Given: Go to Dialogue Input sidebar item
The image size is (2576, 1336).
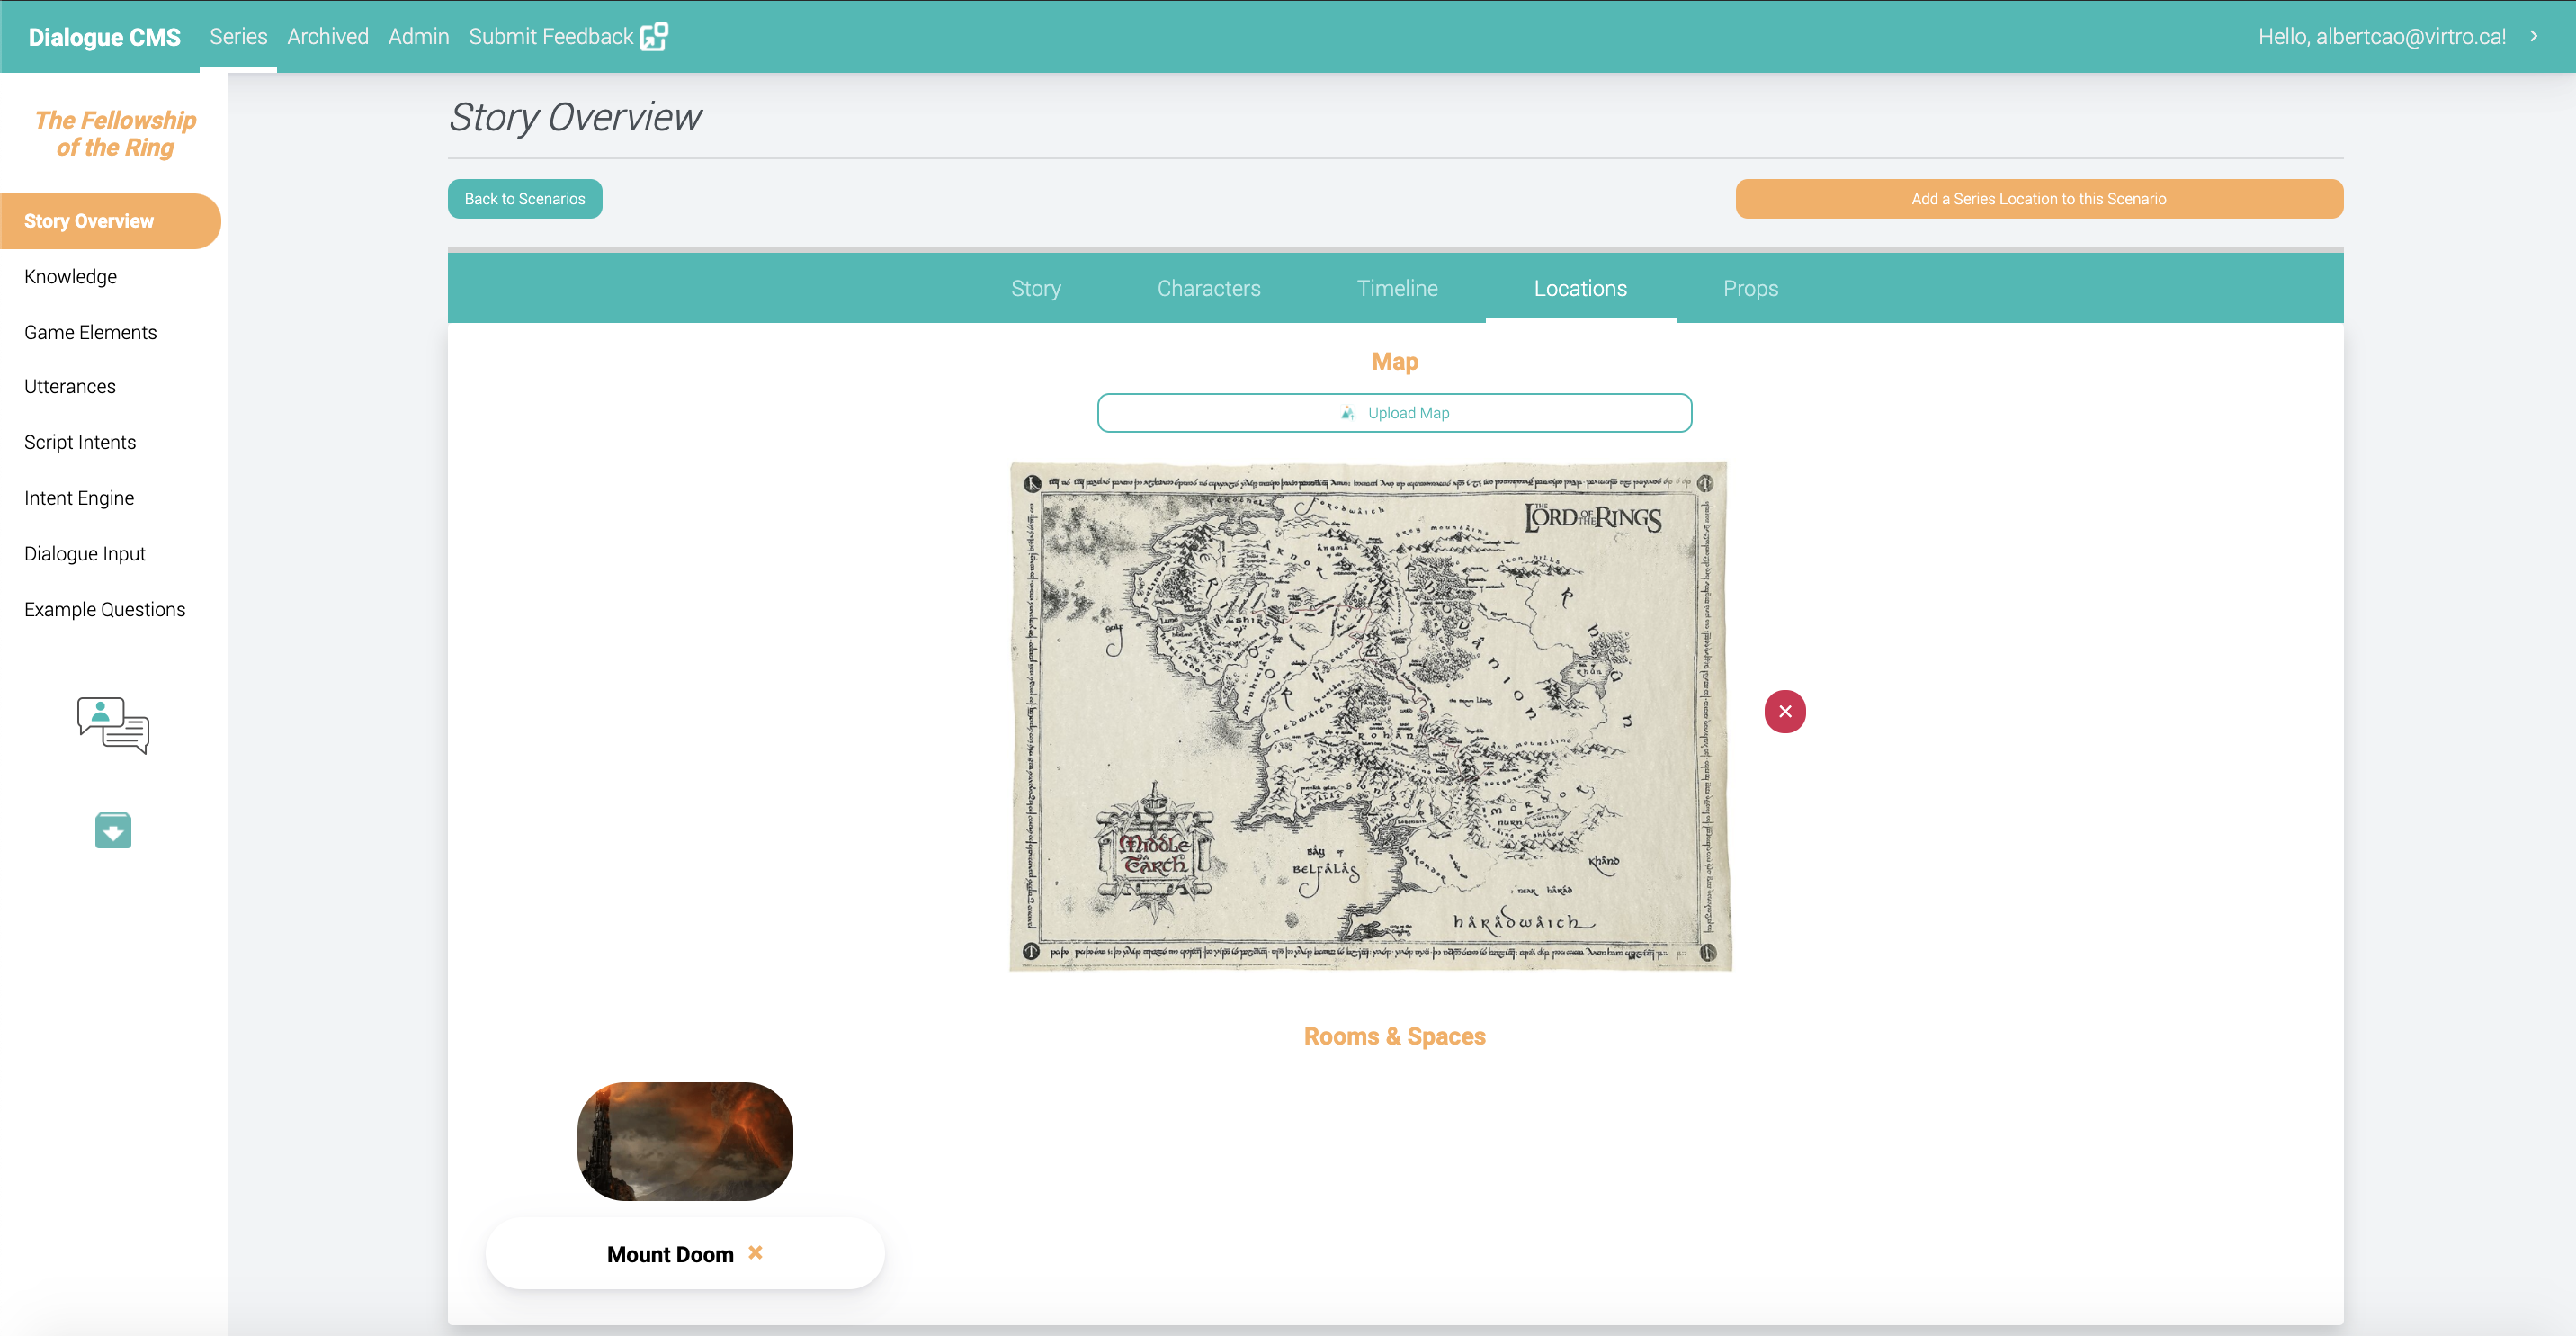Looking at the screenshot, I should (85, 554).
